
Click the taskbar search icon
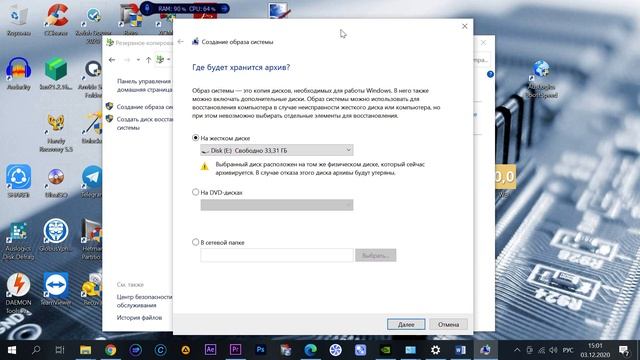coord(36,350)
